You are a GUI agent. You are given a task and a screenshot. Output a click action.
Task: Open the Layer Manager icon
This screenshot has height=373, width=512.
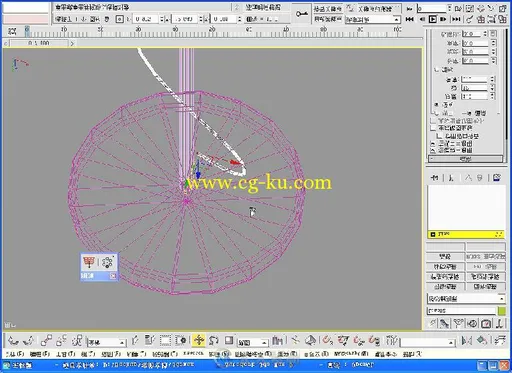[x=500, y=341]
